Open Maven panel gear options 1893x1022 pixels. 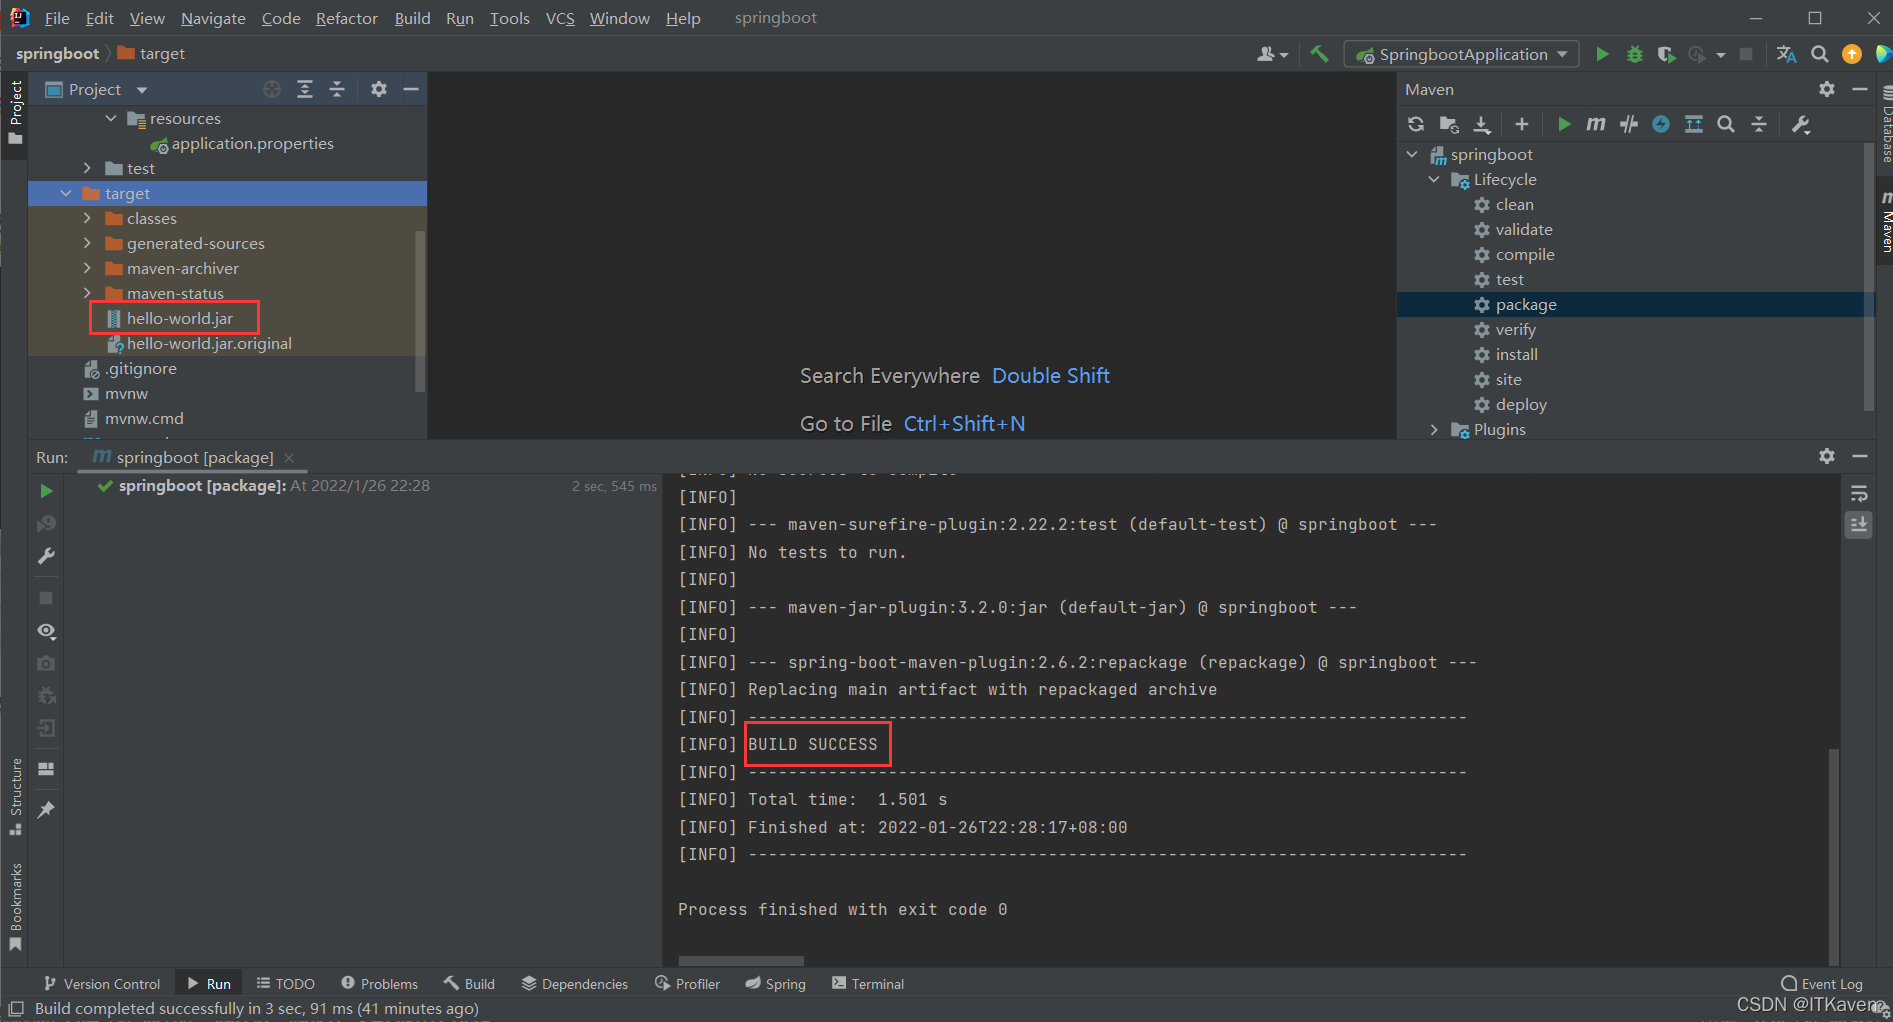1827,89
